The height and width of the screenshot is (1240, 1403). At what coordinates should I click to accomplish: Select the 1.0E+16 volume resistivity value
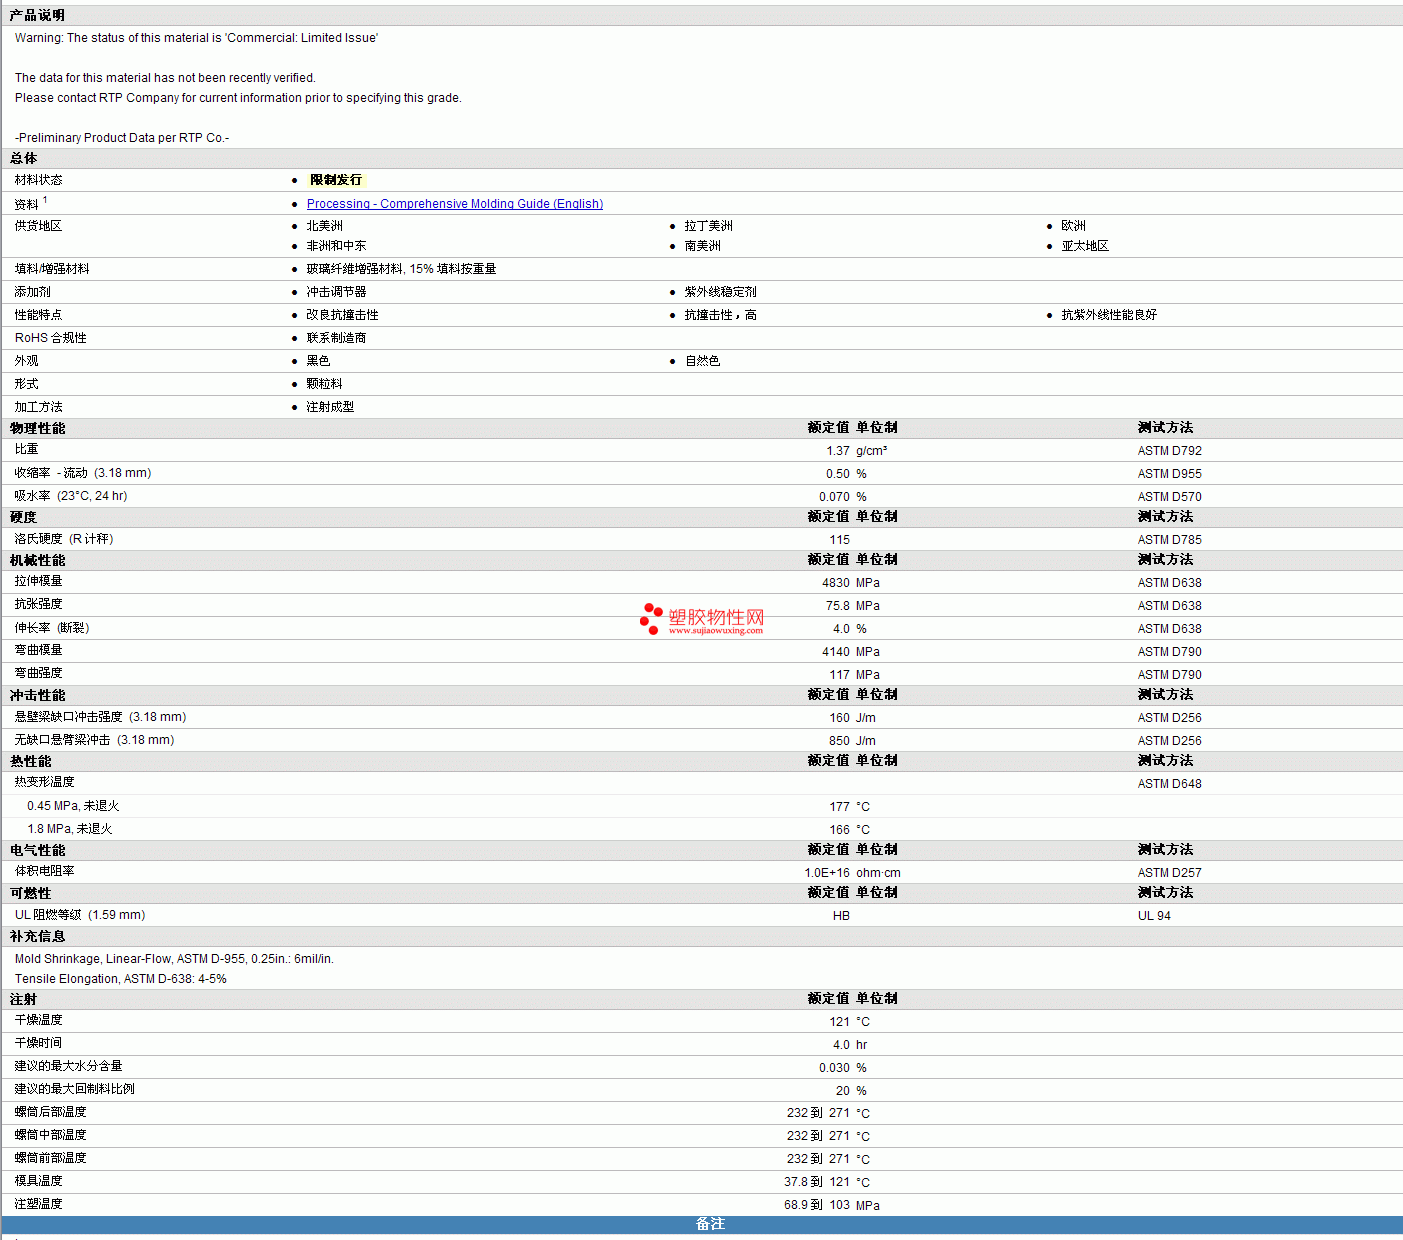click(826, 873)
